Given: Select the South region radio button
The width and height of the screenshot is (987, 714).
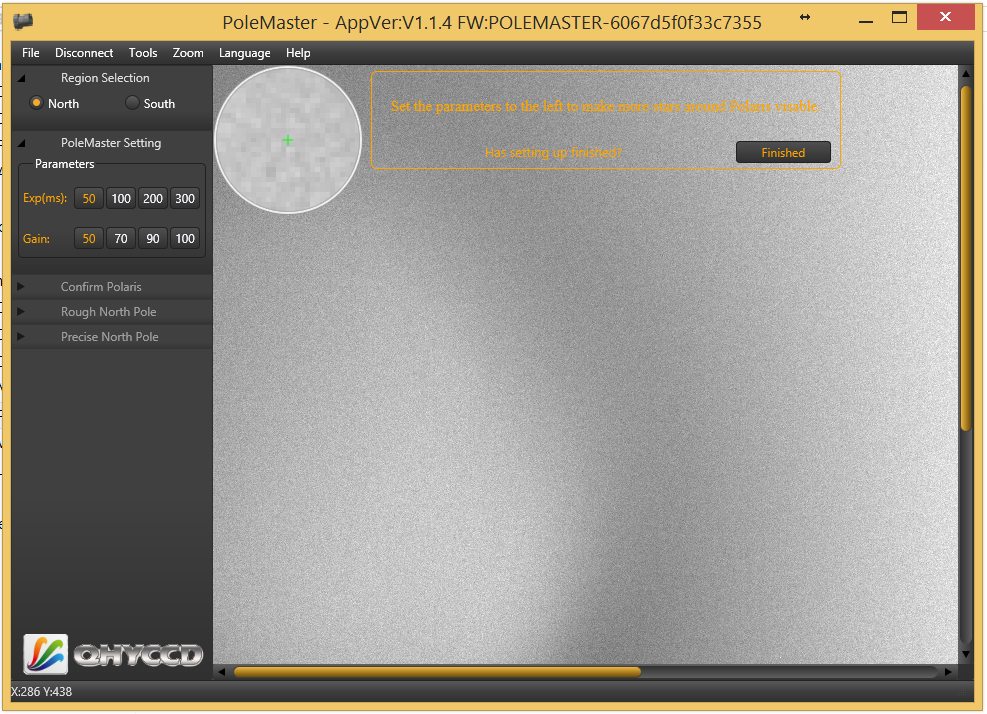Looking at the screenshot, I should click(132, 103).
